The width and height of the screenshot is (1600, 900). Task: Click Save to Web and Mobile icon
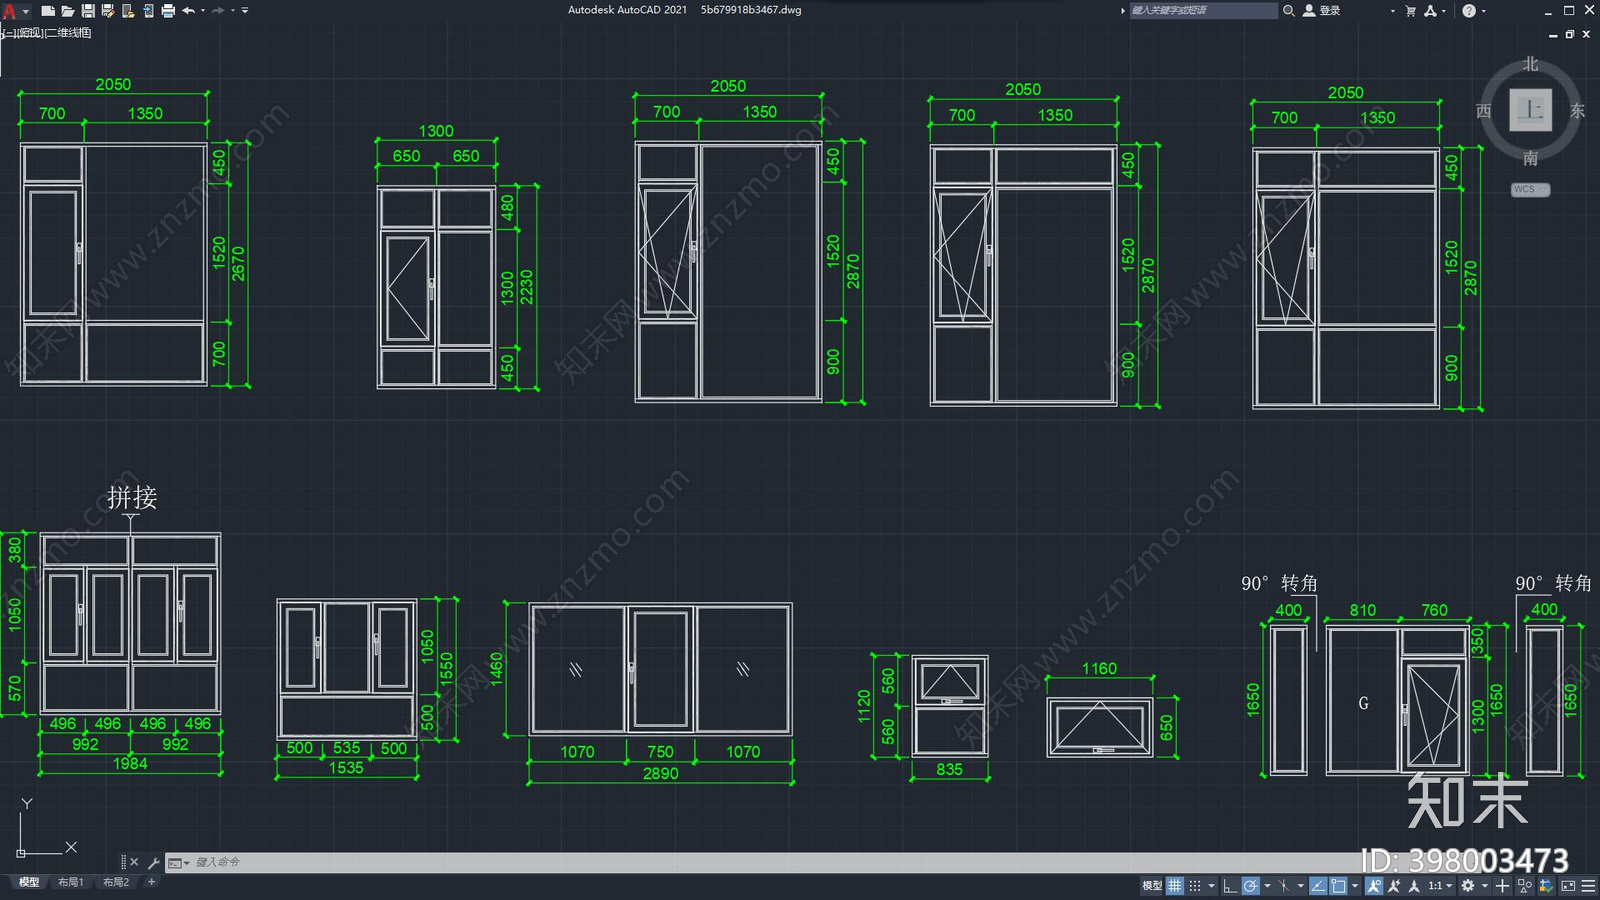coord(148,11)
